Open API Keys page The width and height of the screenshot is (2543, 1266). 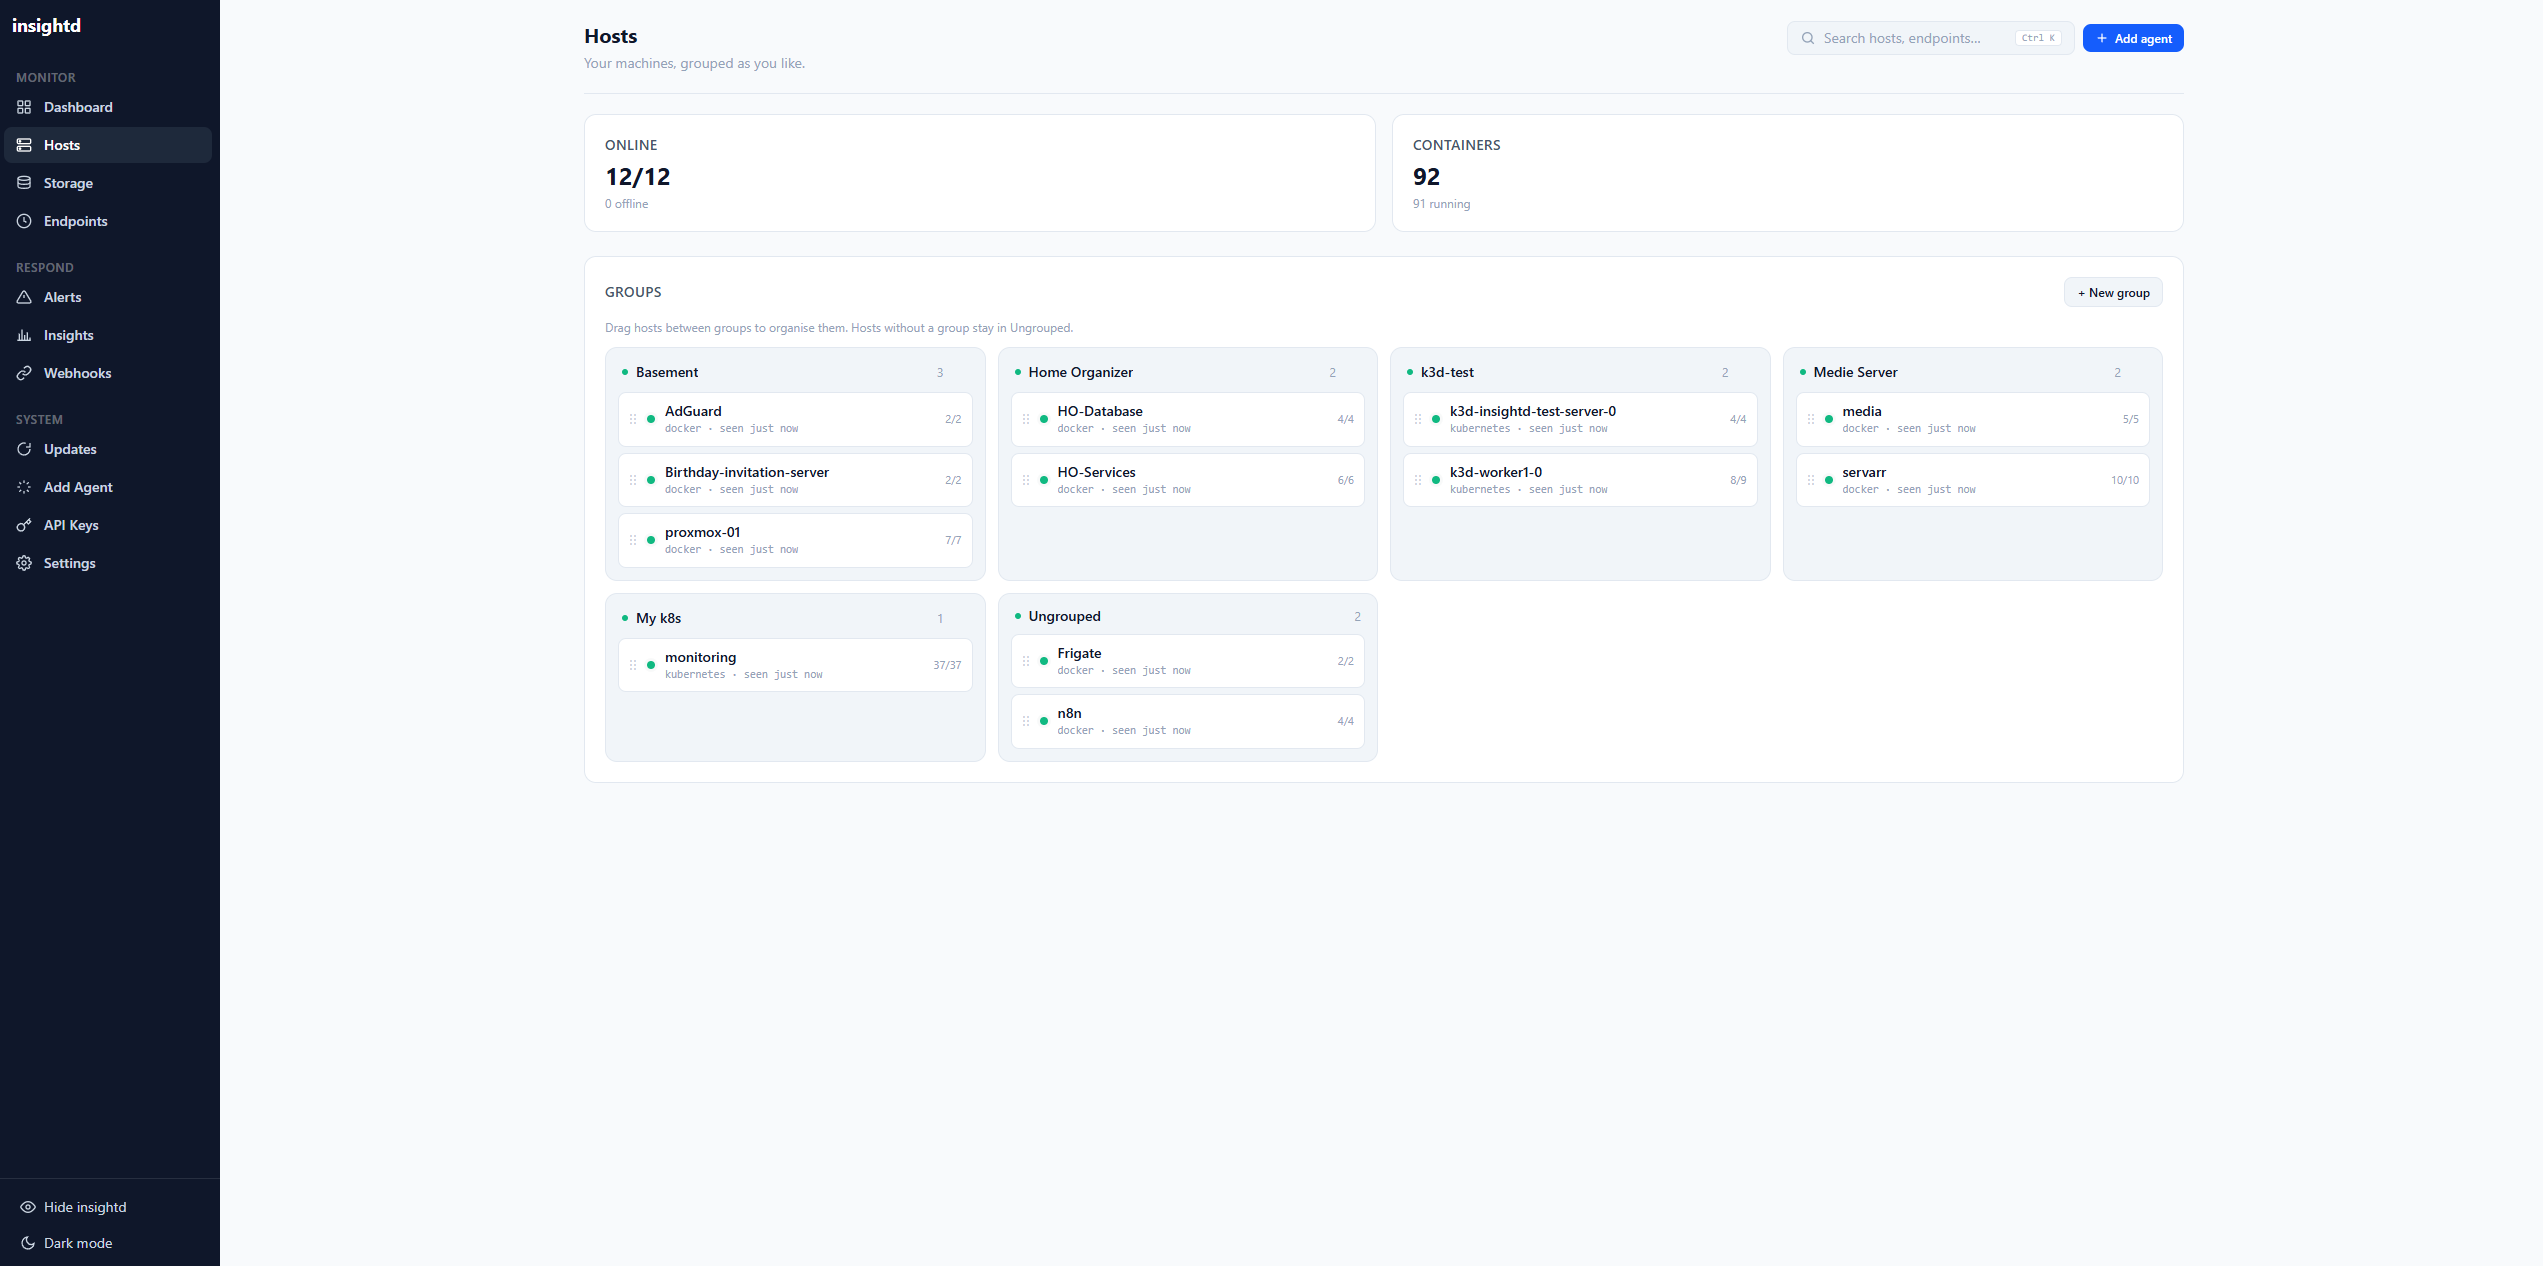tap(108, 525)
